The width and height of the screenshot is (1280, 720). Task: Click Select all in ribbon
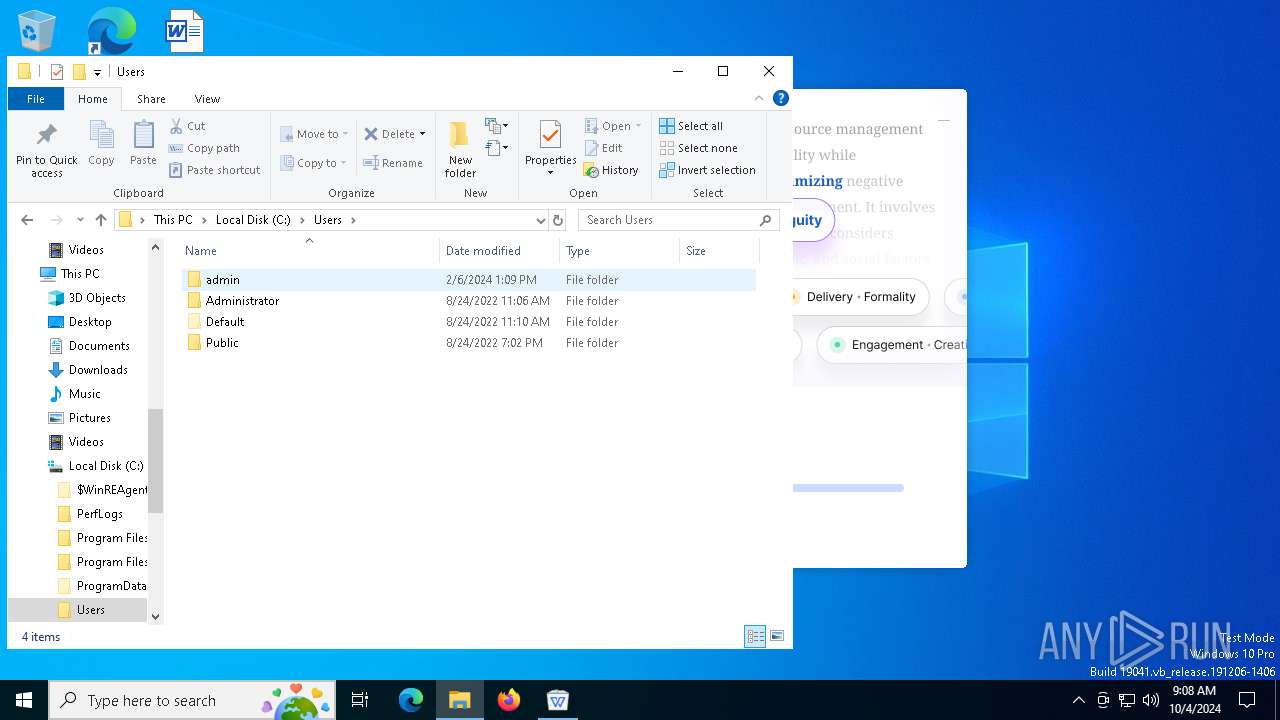691,126
